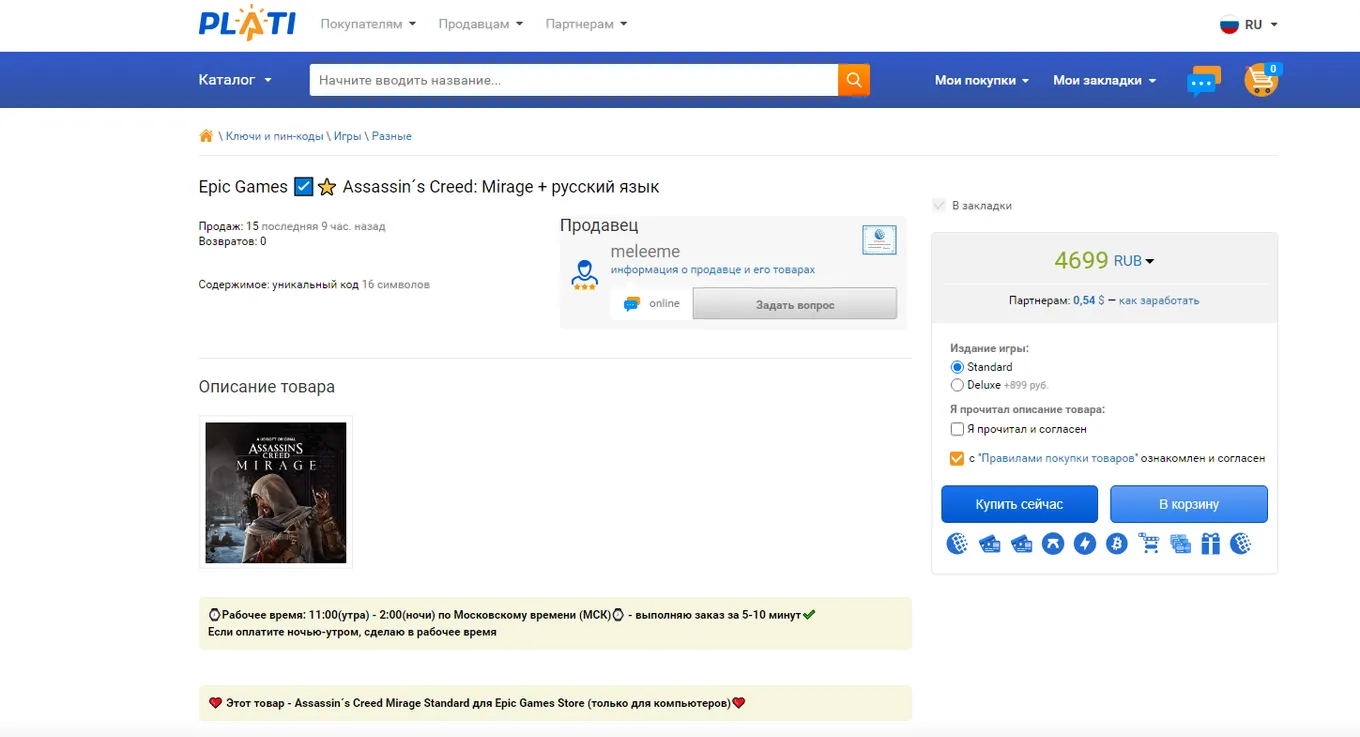Click the small cart icon below buy buttons
This screenshot has height=737, width=1360.
tap(1149, 544)
